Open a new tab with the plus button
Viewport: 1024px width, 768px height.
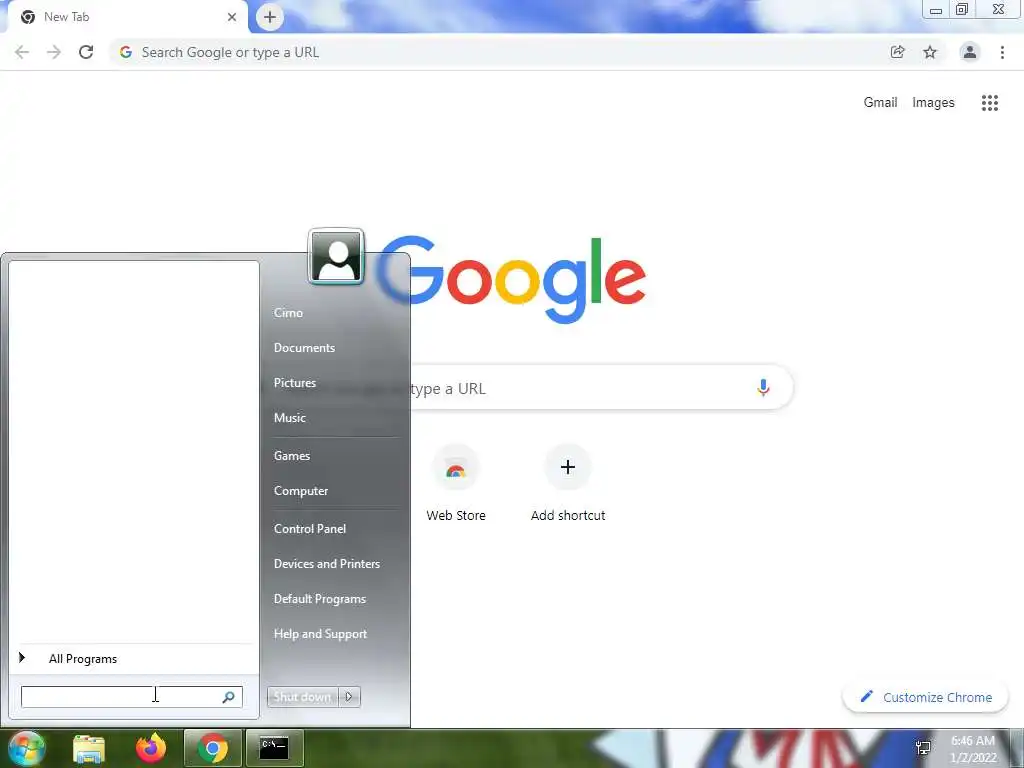pos(270,17)
